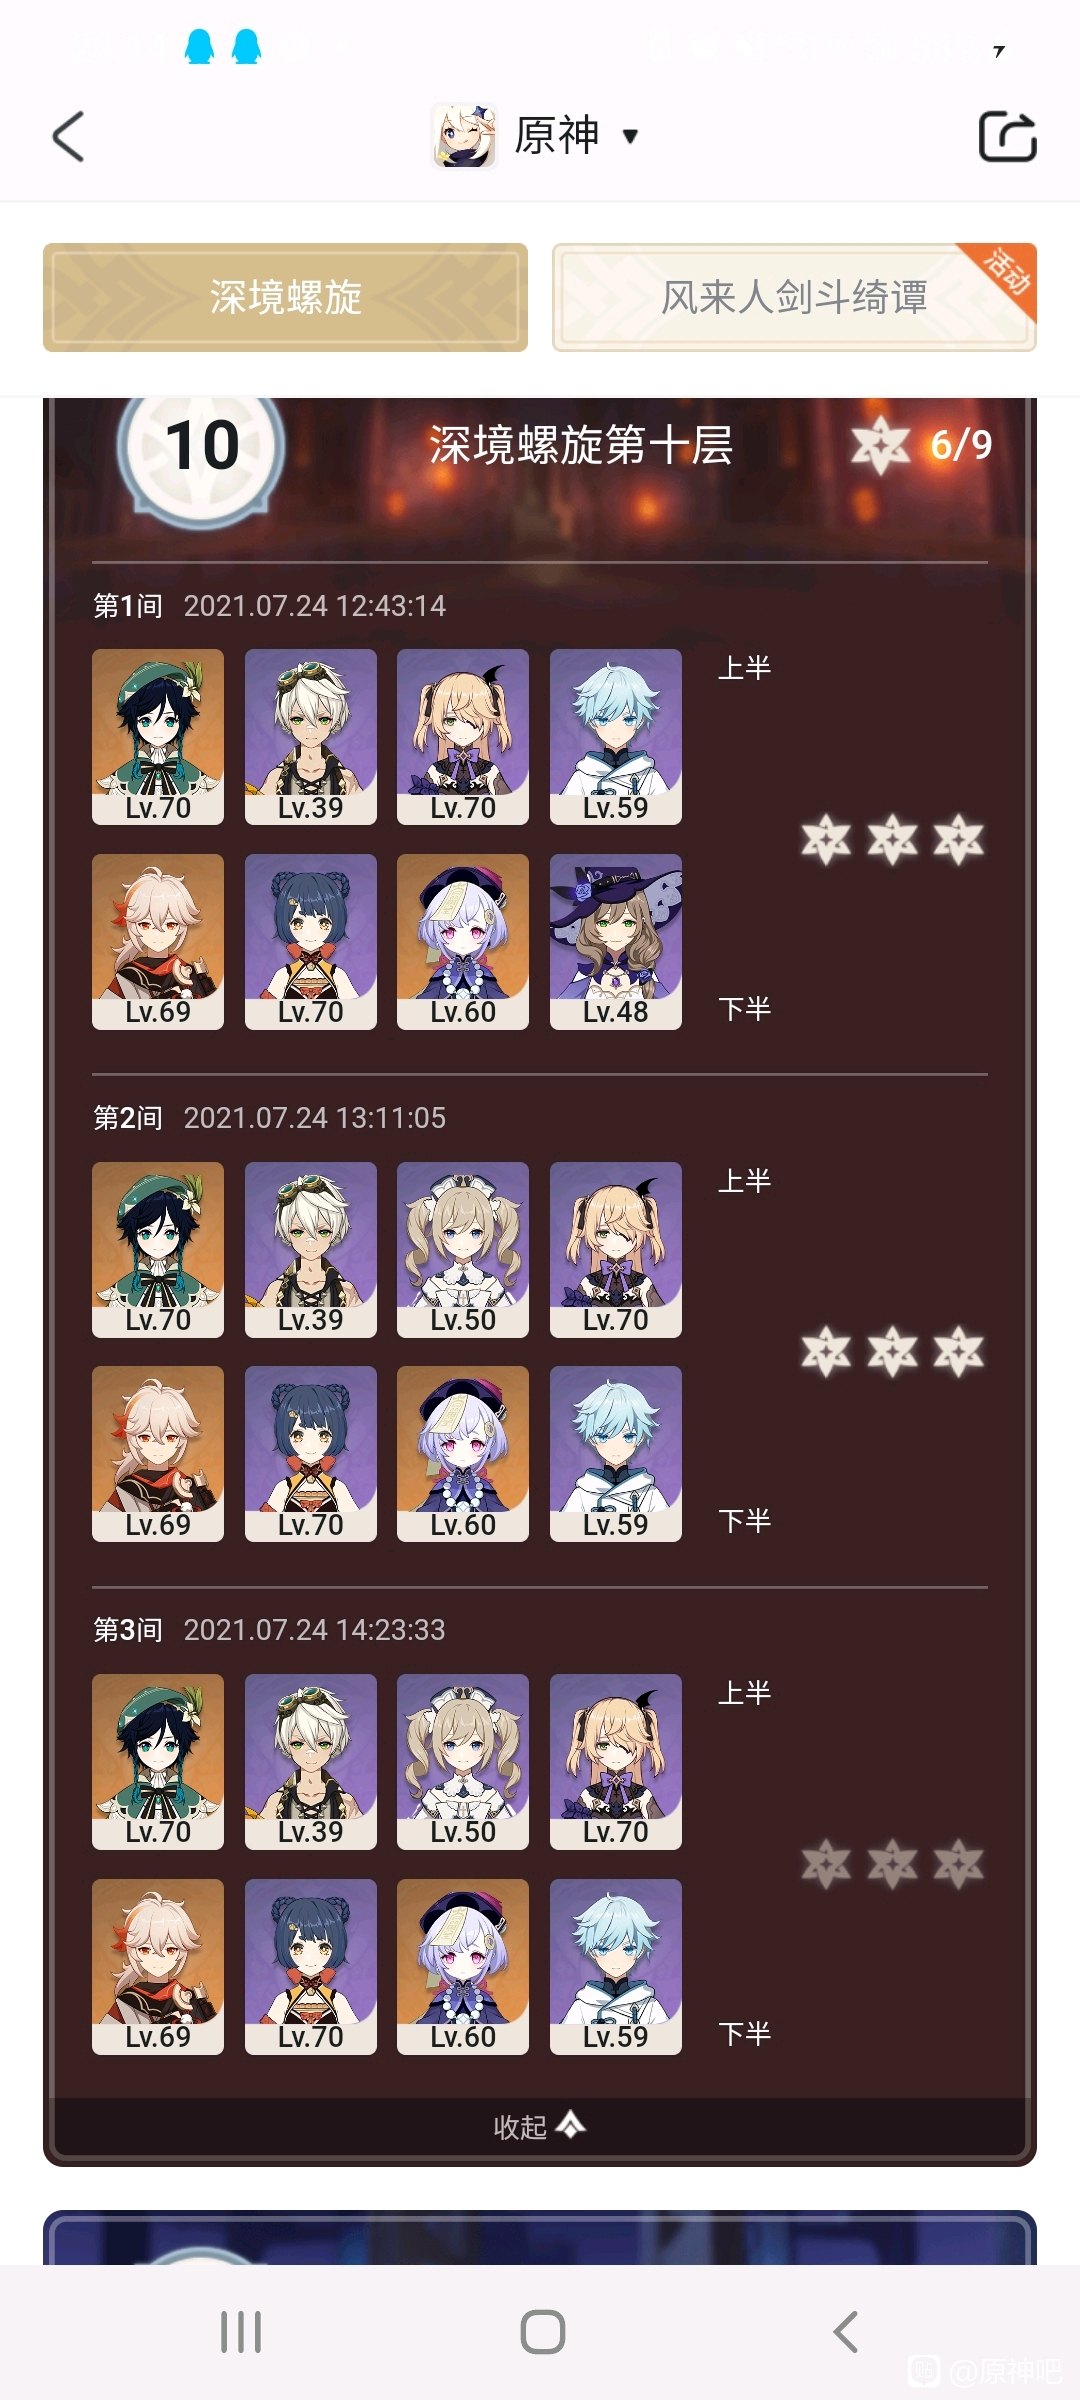
Task: Open the next floor card below
Action: pos(540,2237)
